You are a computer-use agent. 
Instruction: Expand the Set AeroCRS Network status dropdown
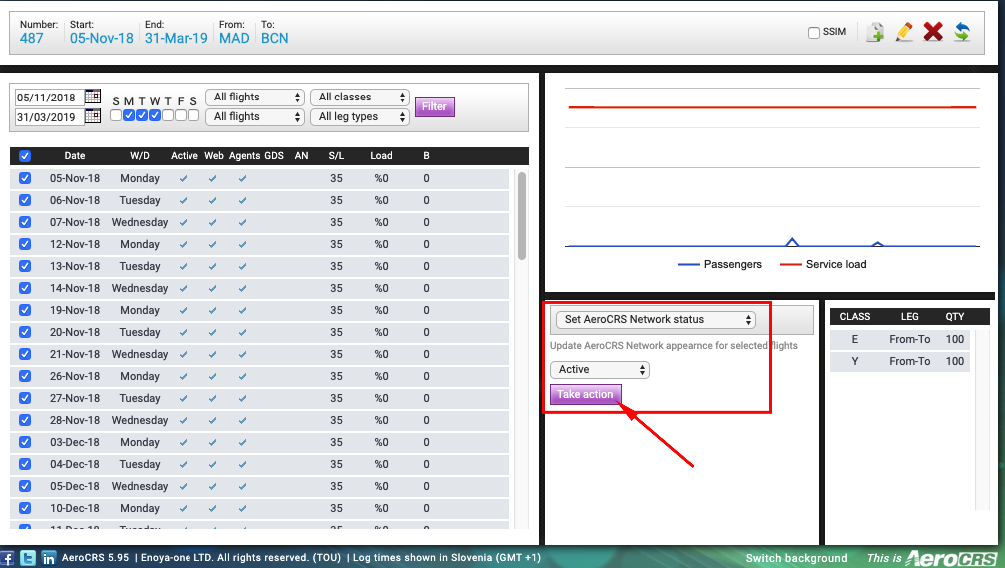[x=655, y=320]
